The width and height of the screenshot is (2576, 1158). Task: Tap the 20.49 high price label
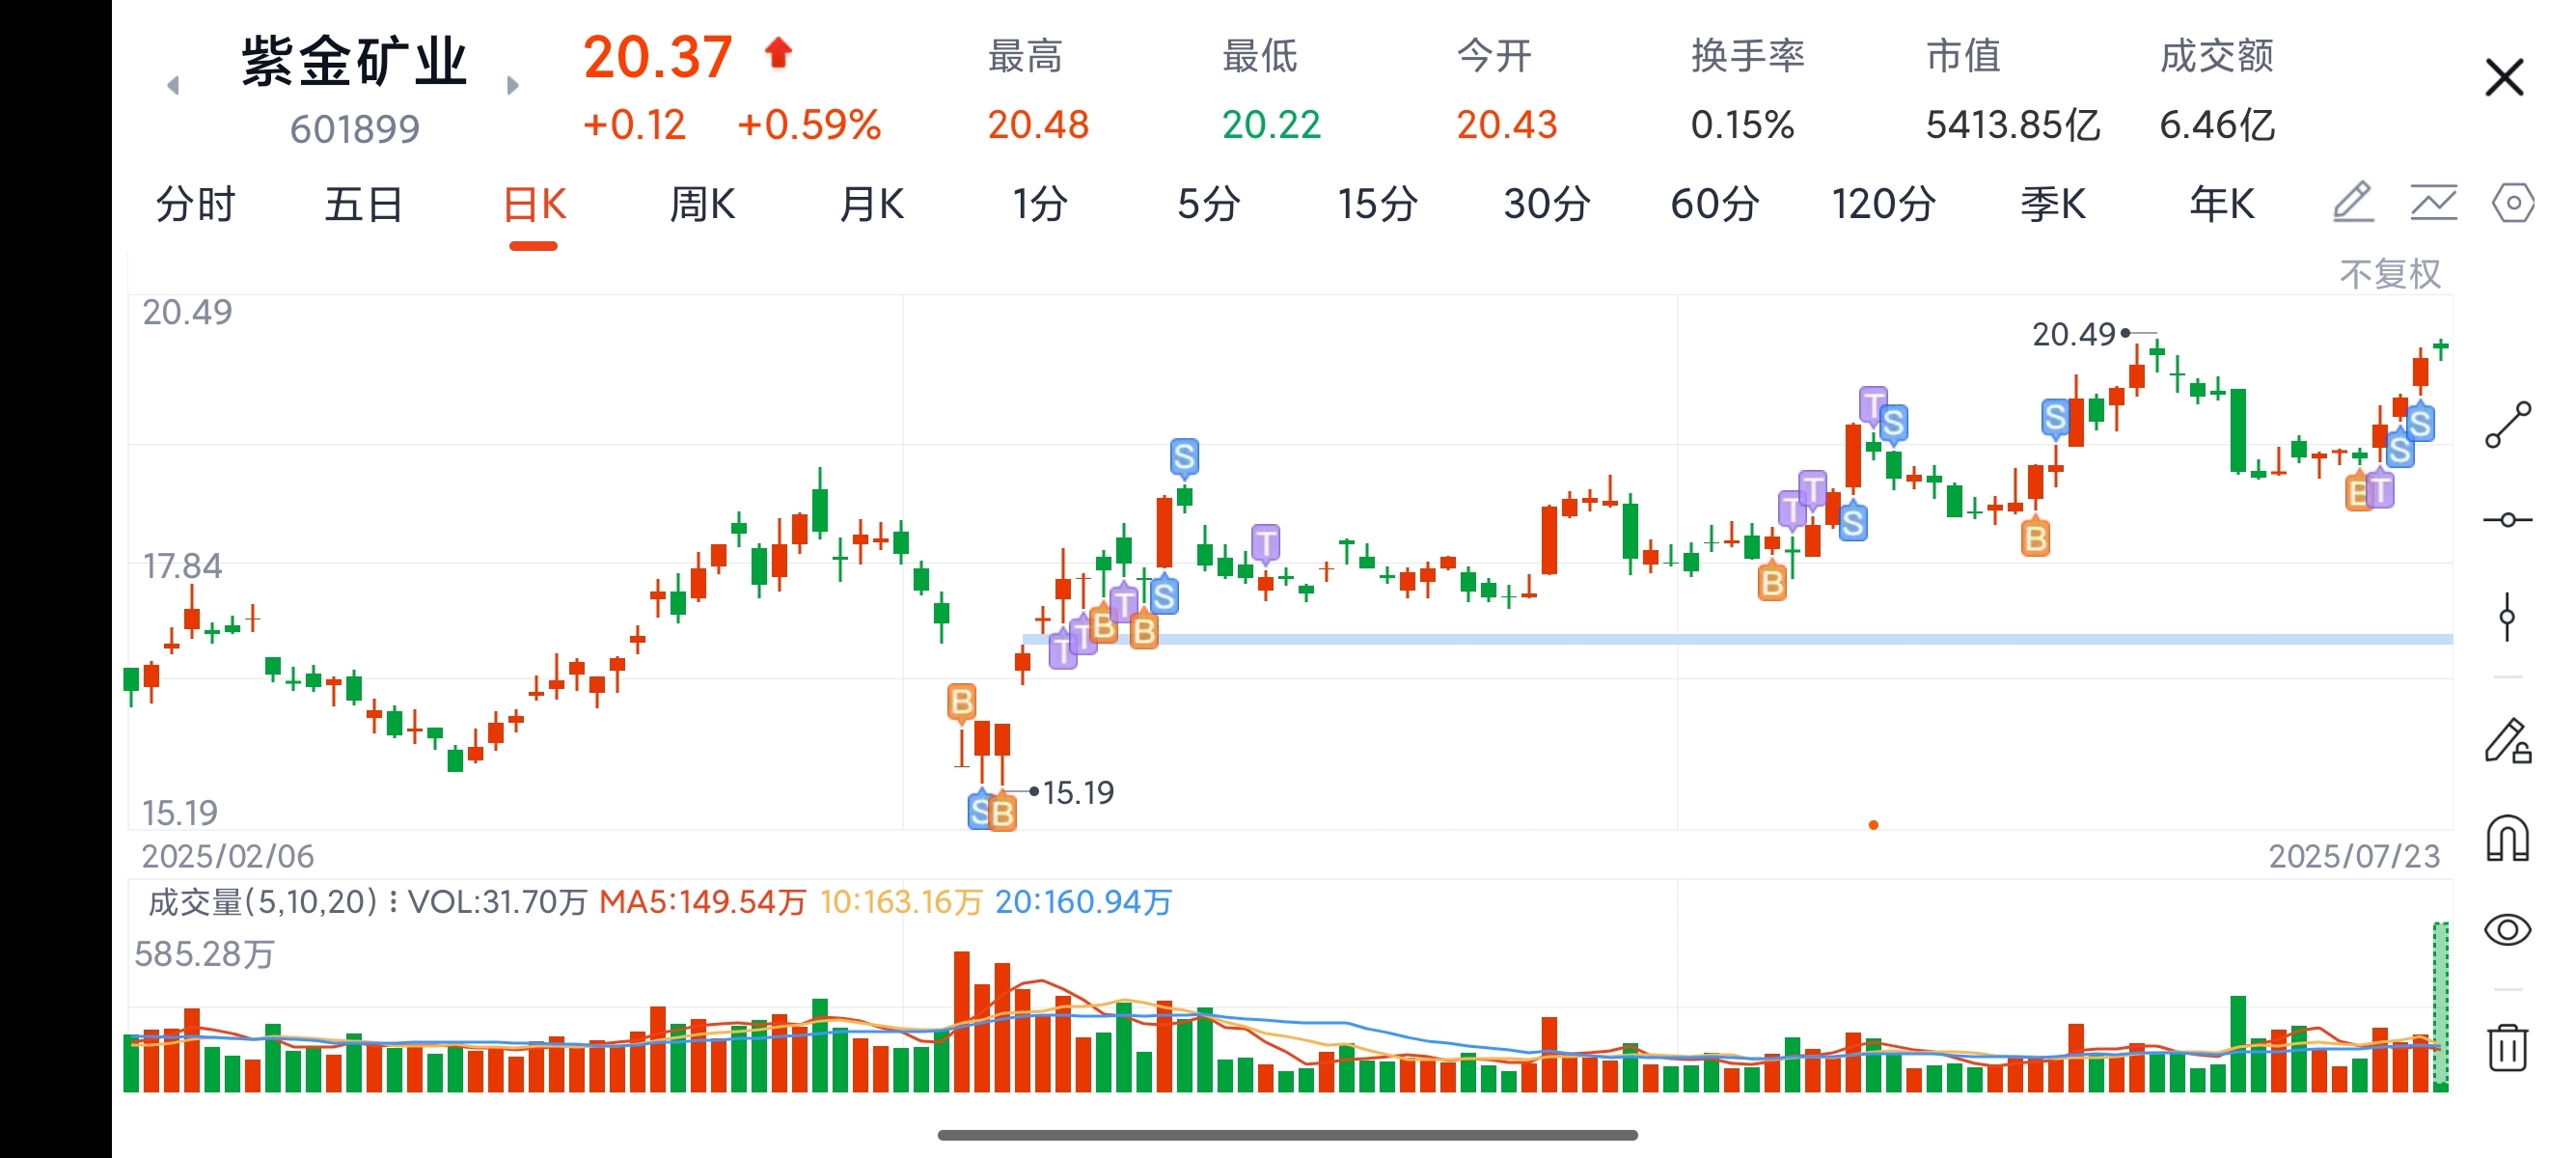pos(2074,334)
